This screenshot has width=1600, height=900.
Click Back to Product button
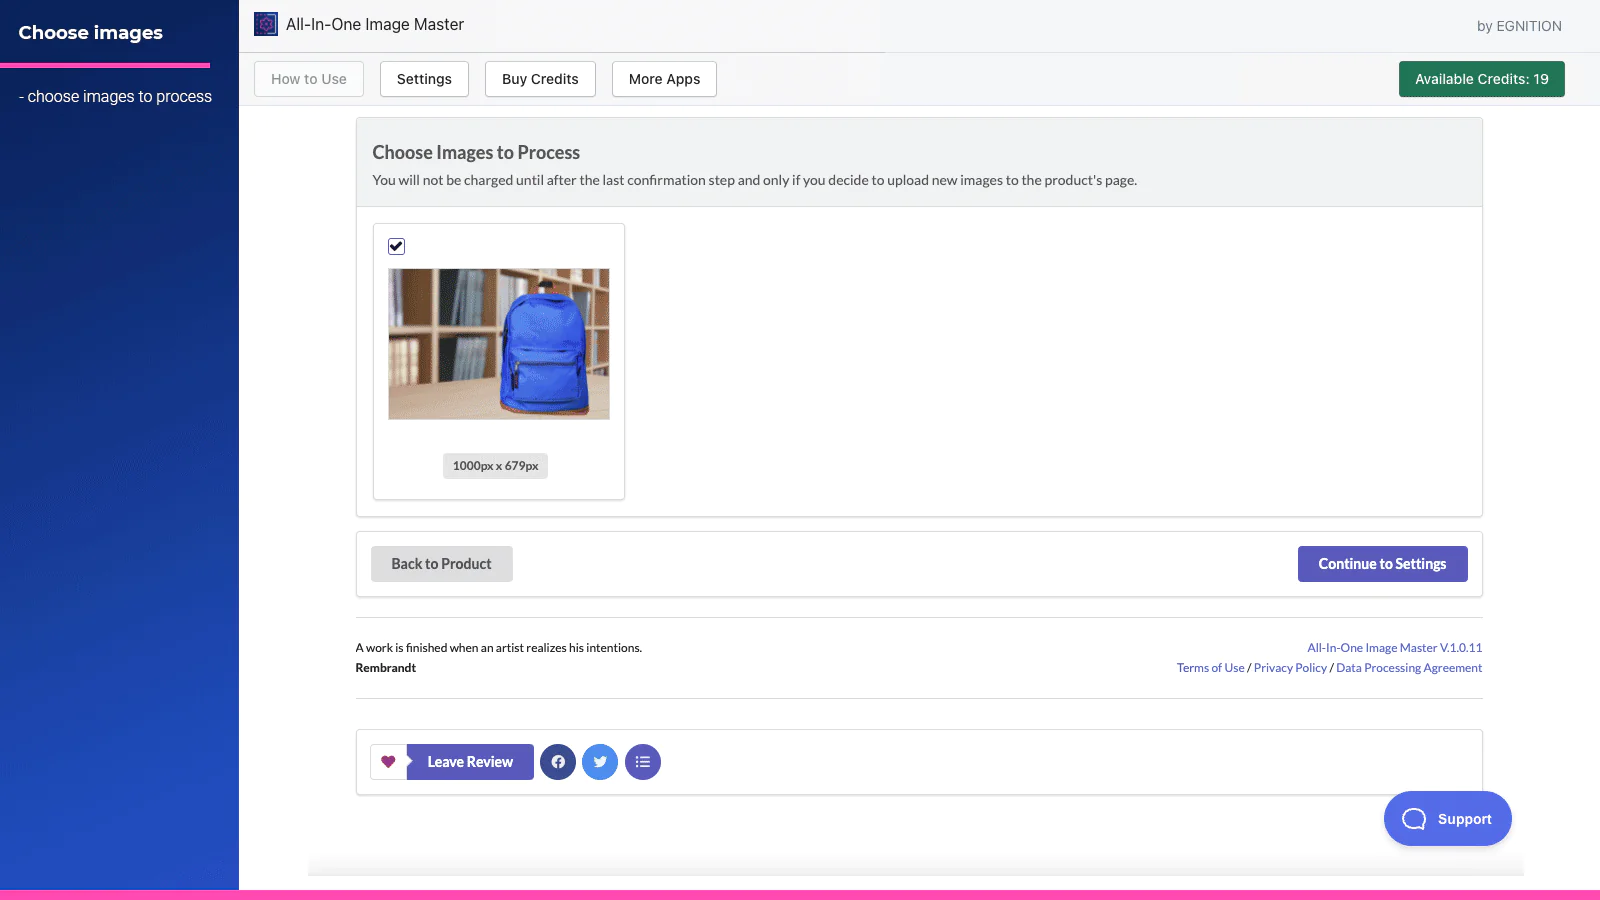coord(442,564)
